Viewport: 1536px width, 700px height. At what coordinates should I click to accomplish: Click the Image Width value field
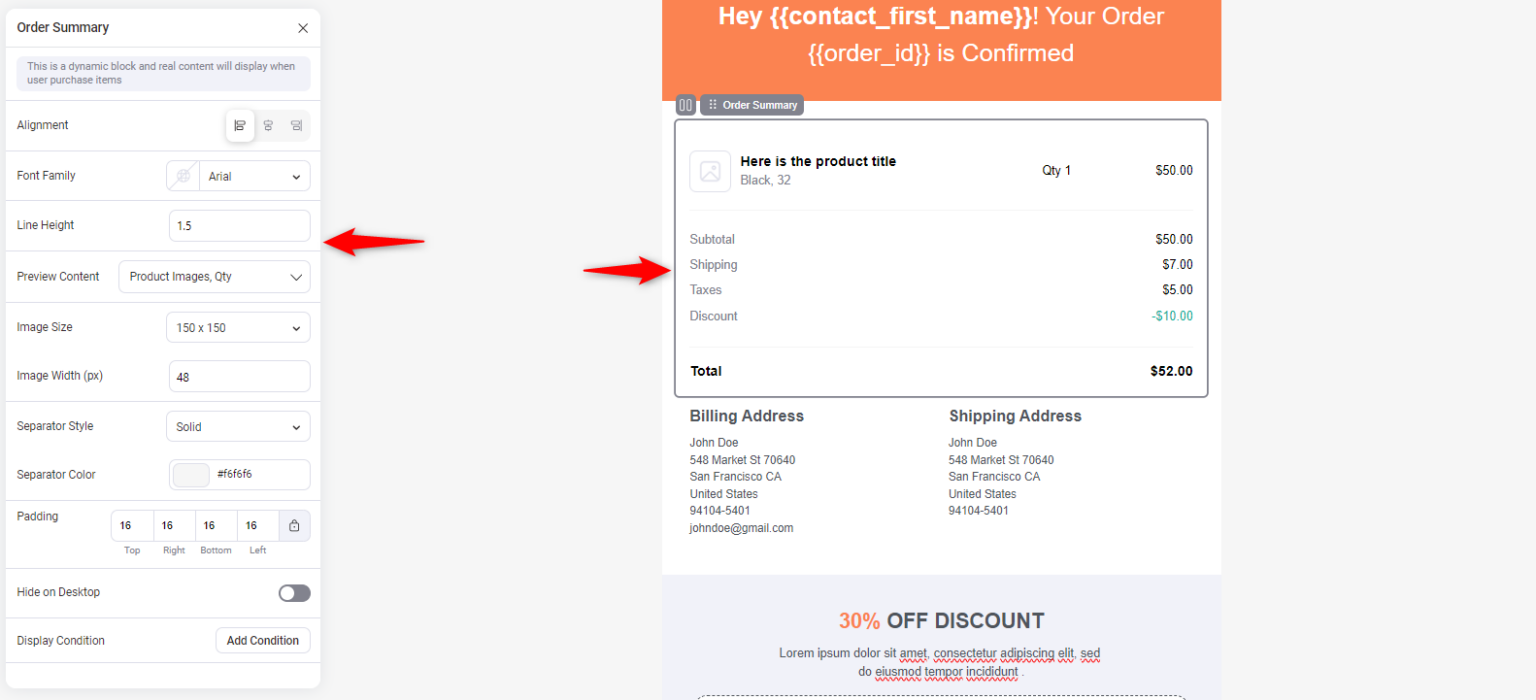pos(239,376)
